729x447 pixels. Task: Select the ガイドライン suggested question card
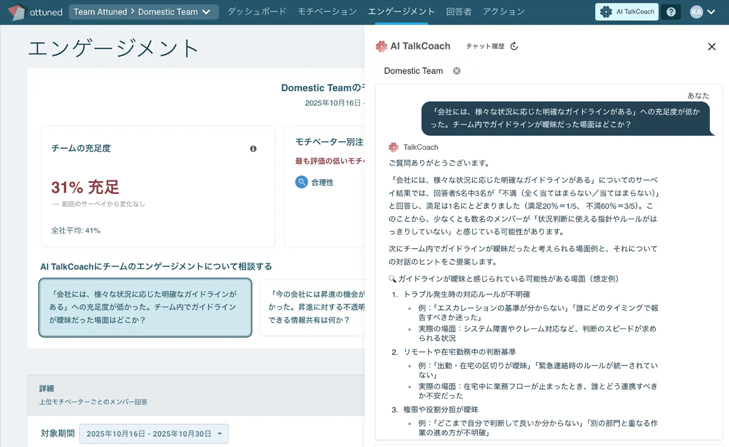coord(145,306)
